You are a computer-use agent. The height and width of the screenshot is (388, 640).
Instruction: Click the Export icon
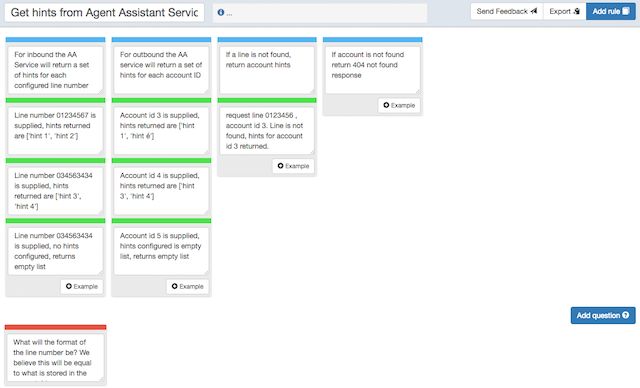coord(576,11)
